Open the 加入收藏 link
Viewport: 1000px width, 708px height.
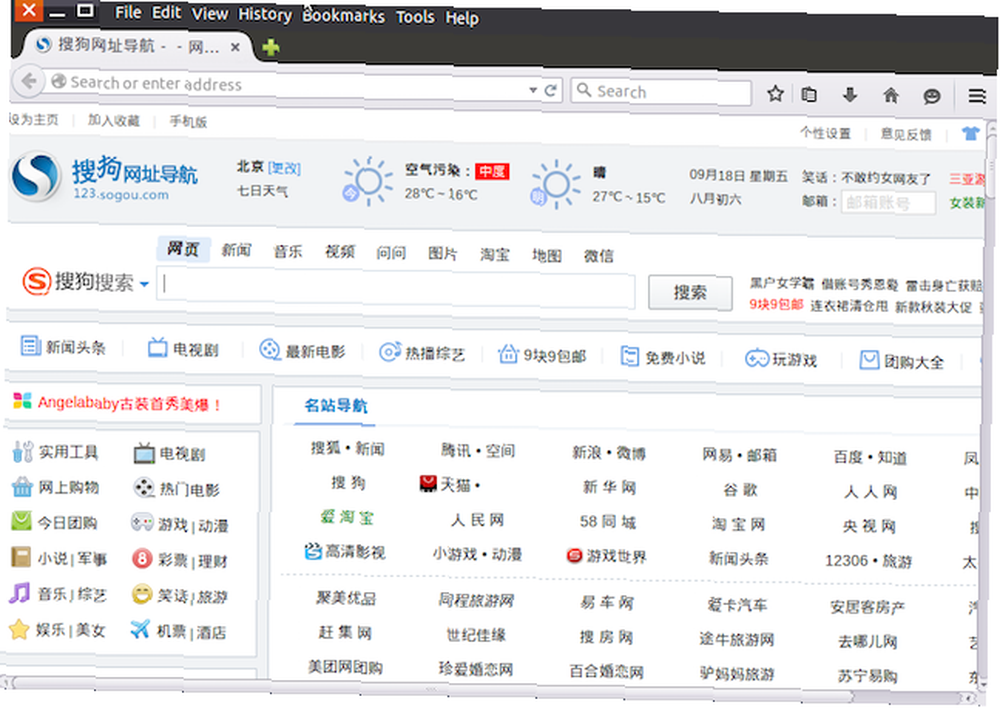114,121
